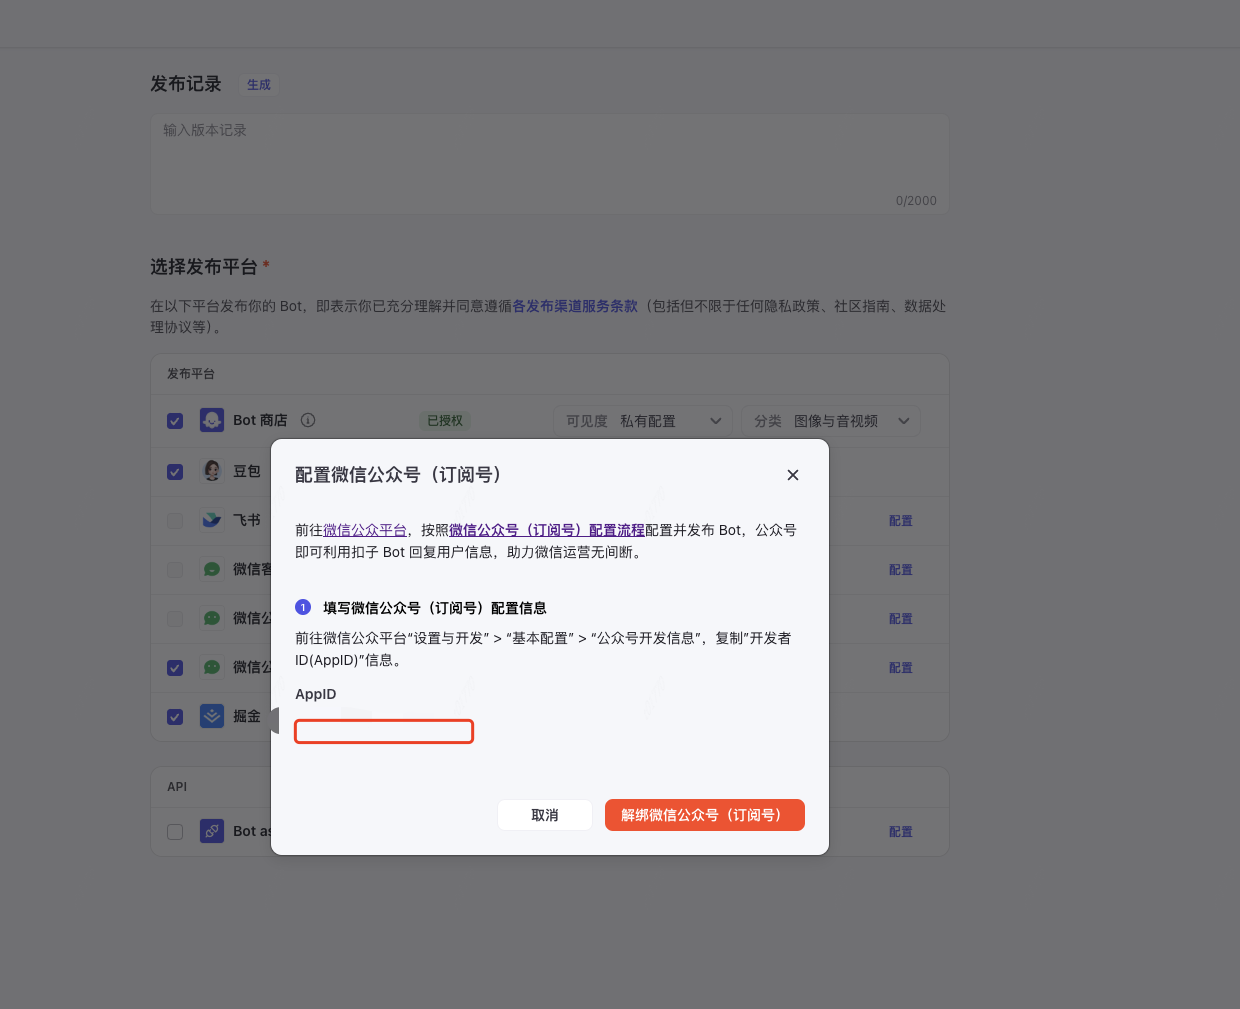Screen dimensions: 1240x1009
Task: Click the 生成 button next to 发布记录
Action: coord(259,85)
